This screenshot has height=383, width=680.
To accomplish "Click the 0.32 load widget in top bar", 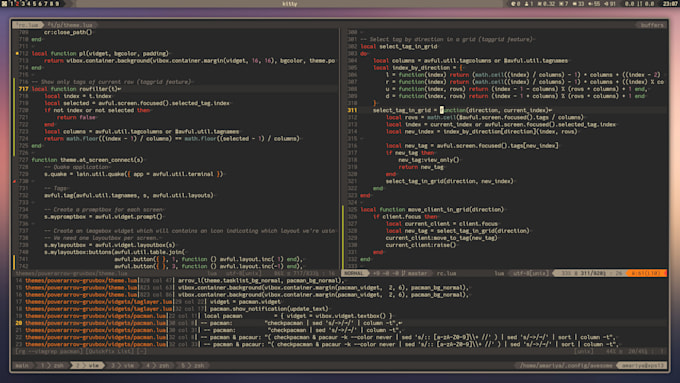I will click(546, 3).
